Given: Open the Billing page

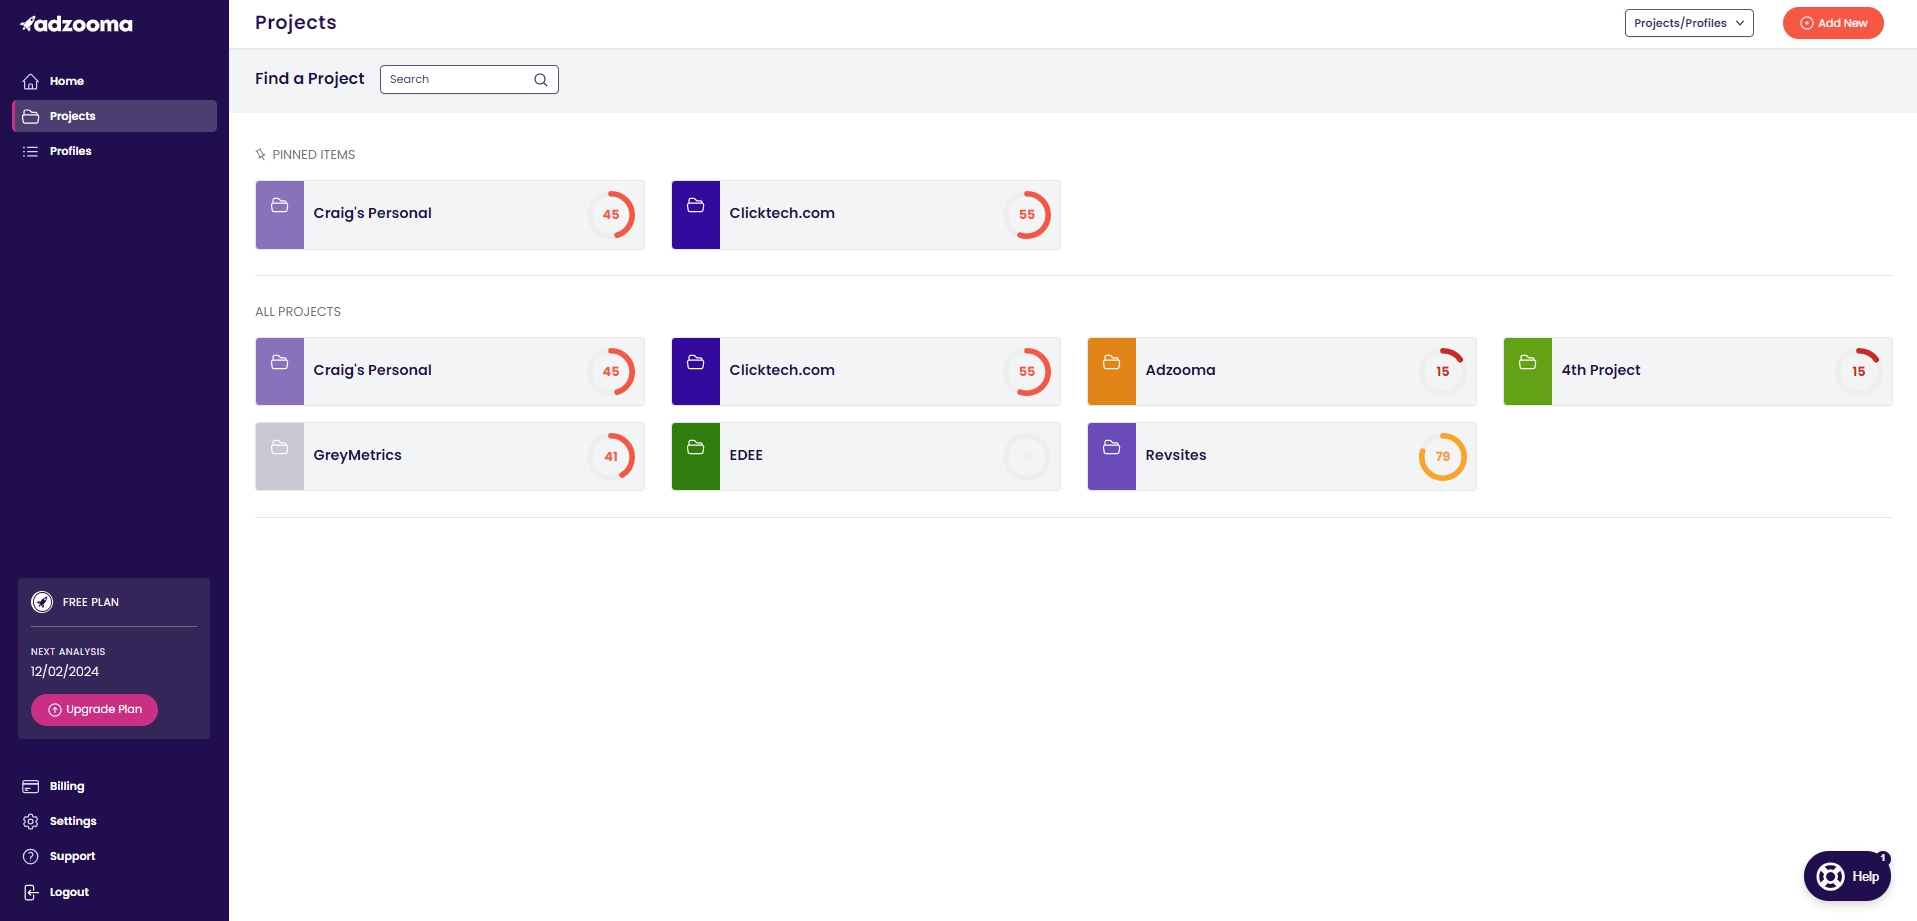Looking at the screenshot, I should (x=114, y=786).
